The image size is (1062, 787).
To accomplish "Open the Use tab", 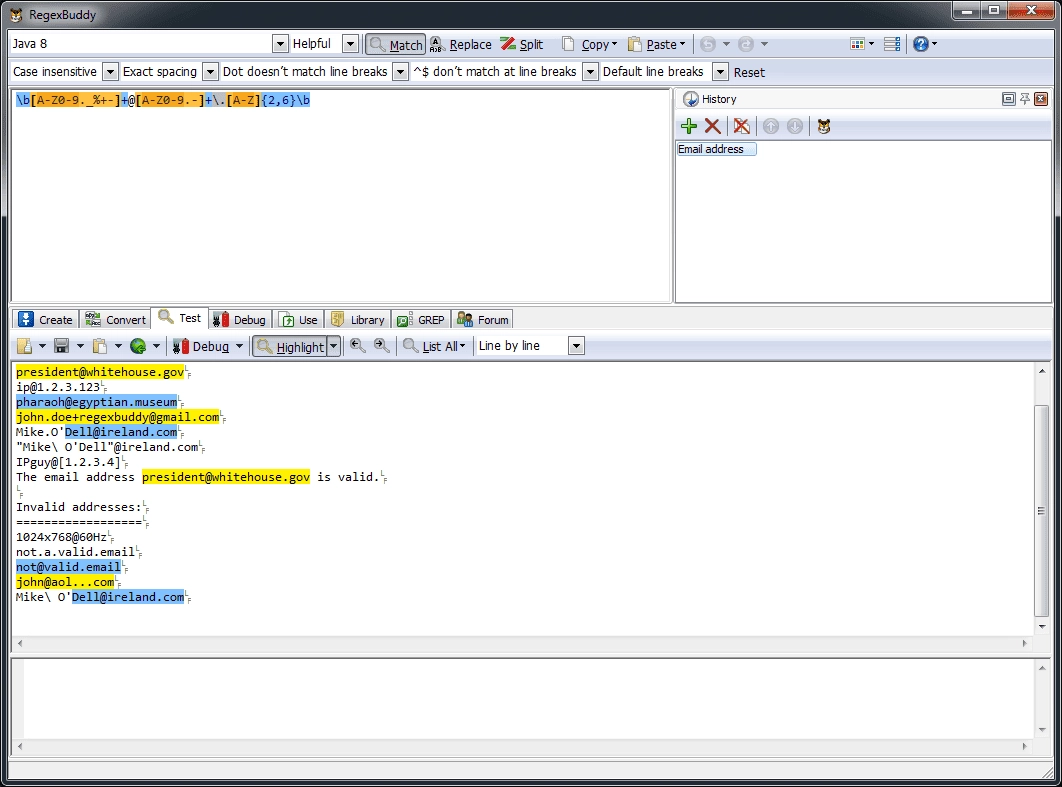I will click(299, 320).
